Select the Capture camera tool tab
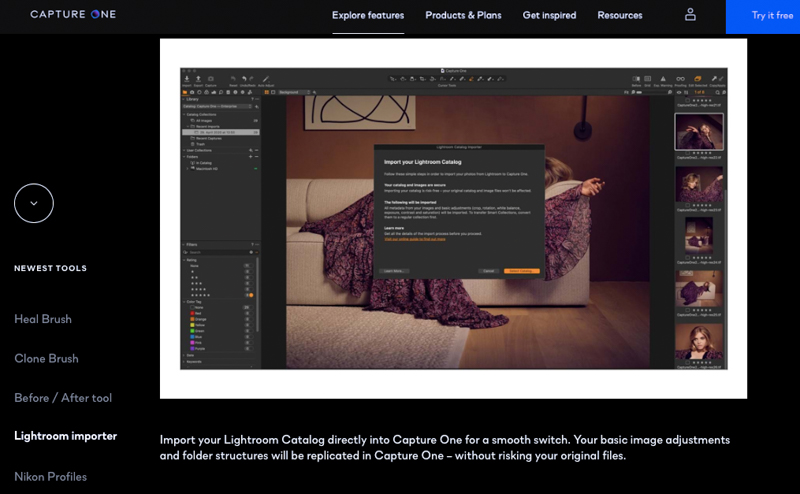 192,92
